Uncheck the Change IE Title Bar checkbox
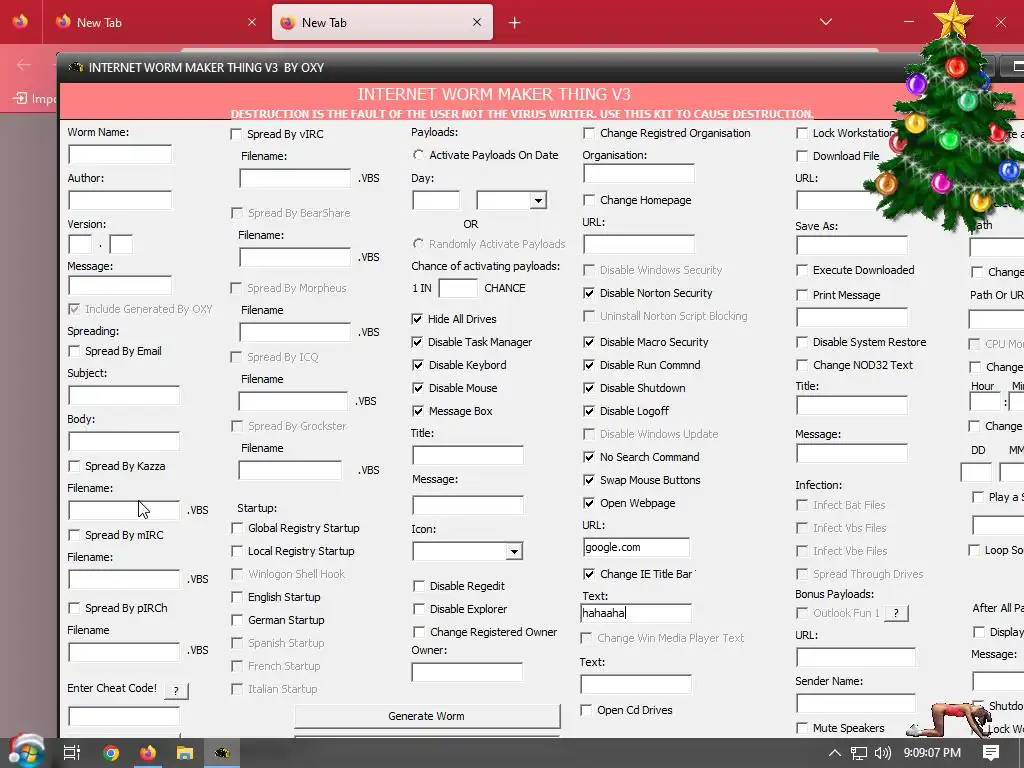 point(588,574)
